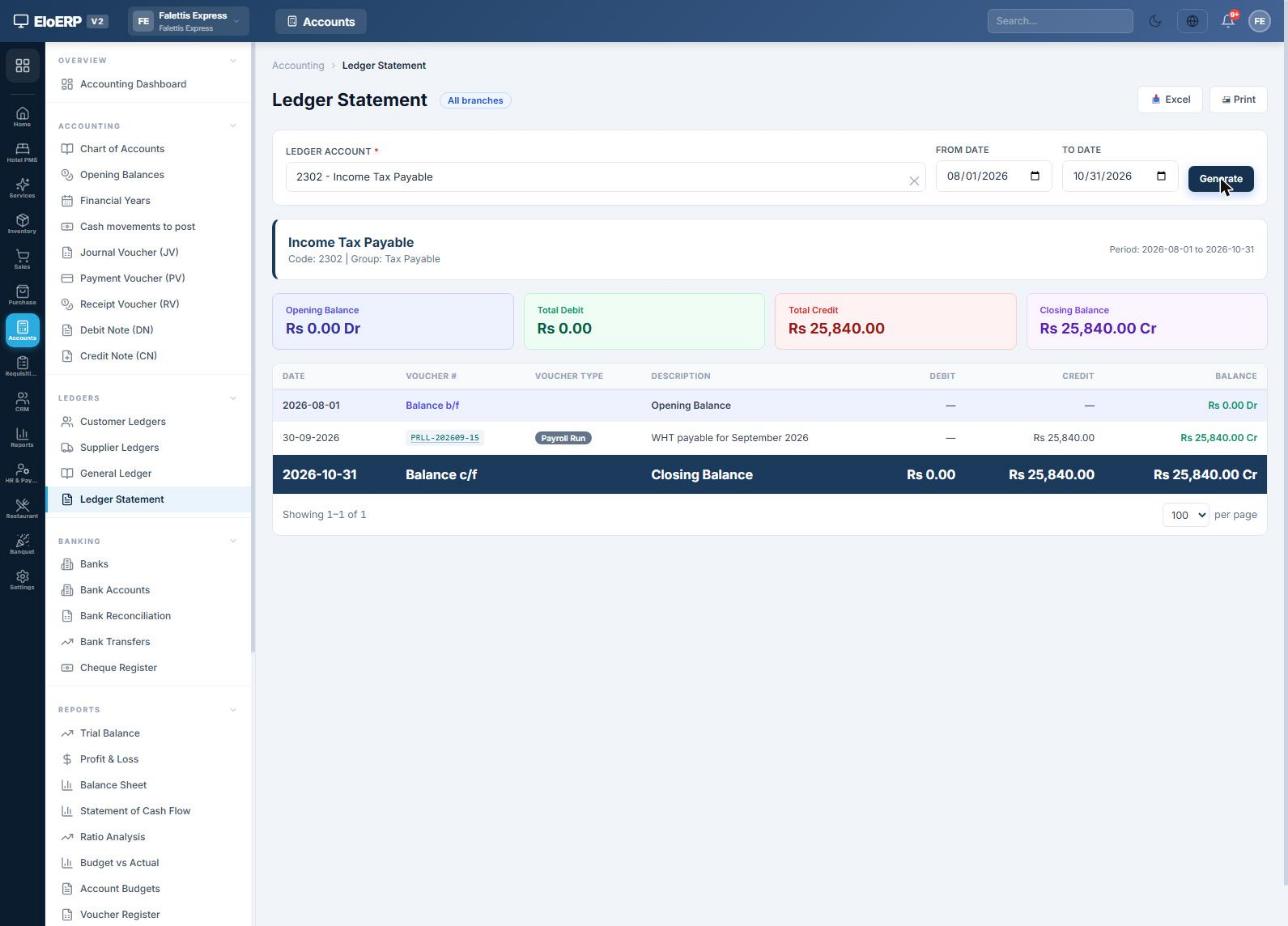Clear the selected ledger account
1288x926 pixels.
[914, 181]
